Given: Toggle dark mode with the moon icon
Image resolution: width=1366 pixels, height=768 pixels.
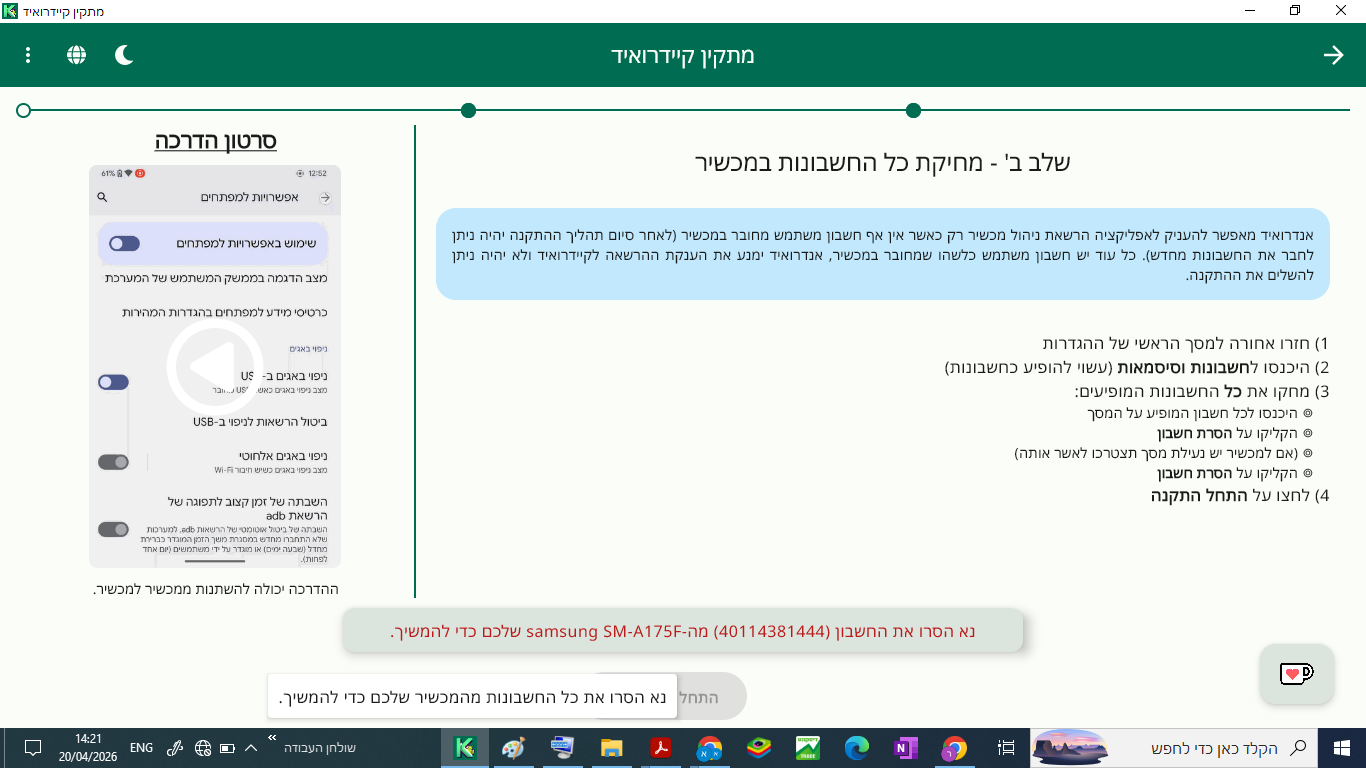Looking at the screenshot, I should point(124,55).
